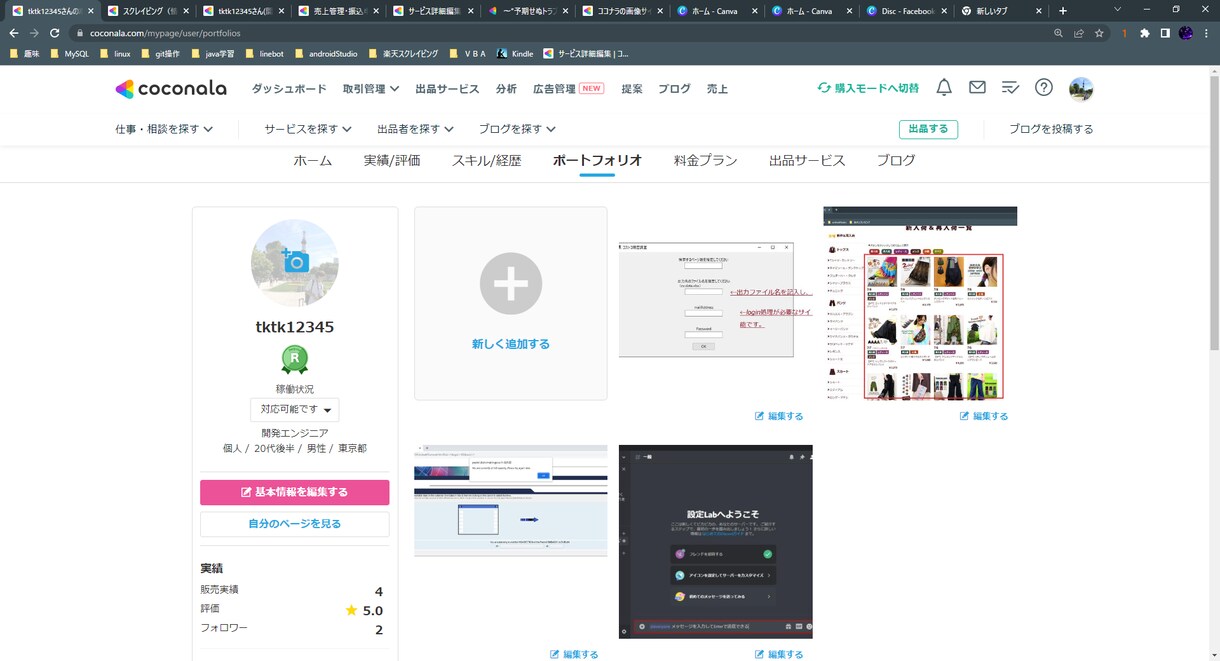Click the share page icon in address bar
The image size is (1220, 661).
(1078, 33)
